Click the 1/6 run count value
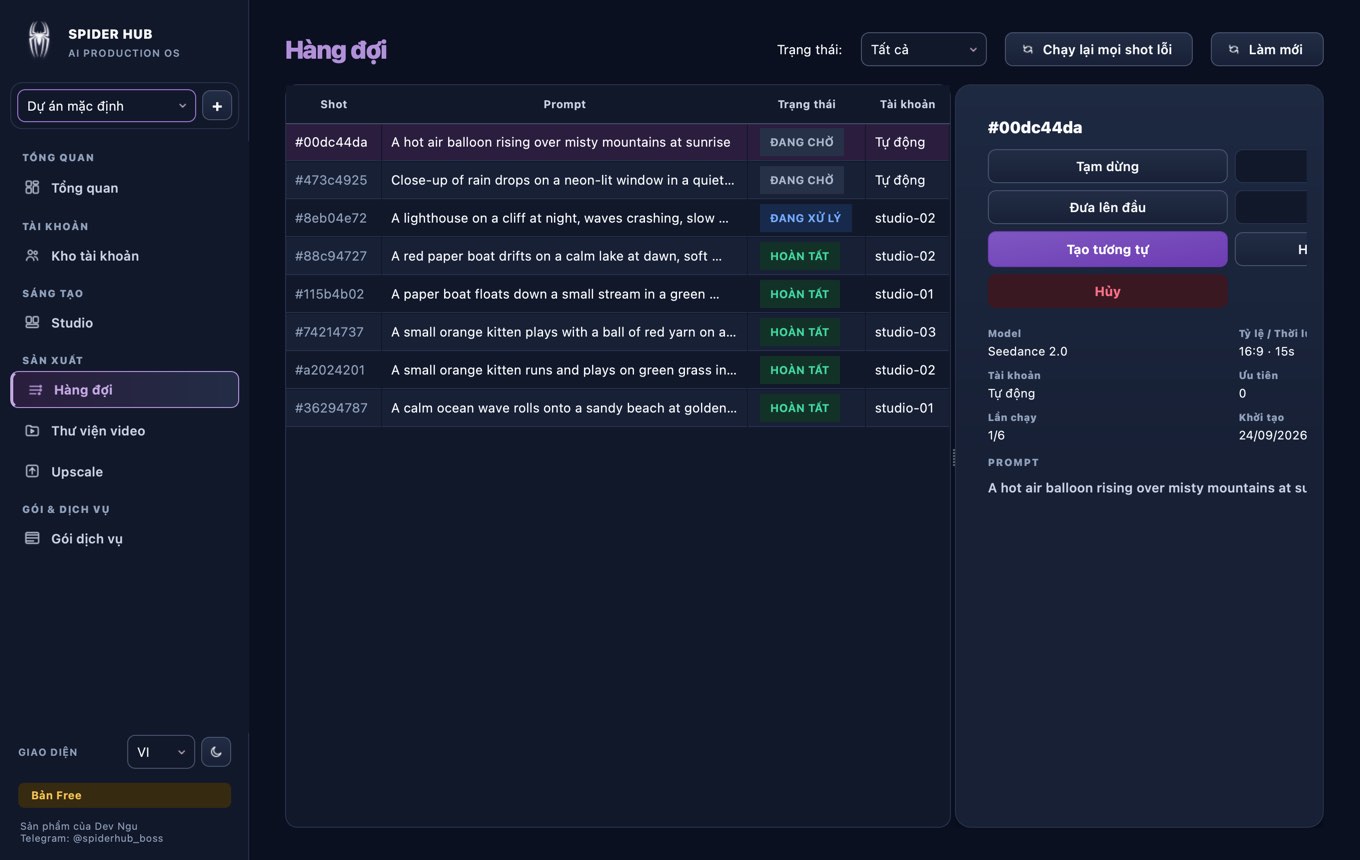 996,435
